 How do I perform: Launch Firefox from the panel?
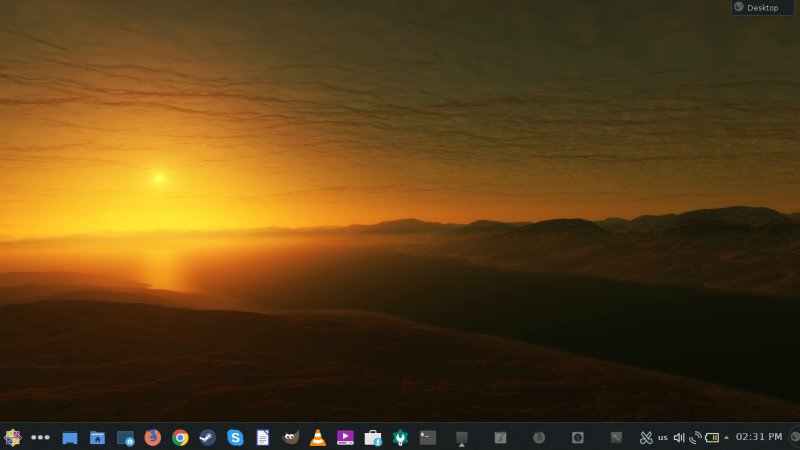pyautogui.click(x=153, y=437)
